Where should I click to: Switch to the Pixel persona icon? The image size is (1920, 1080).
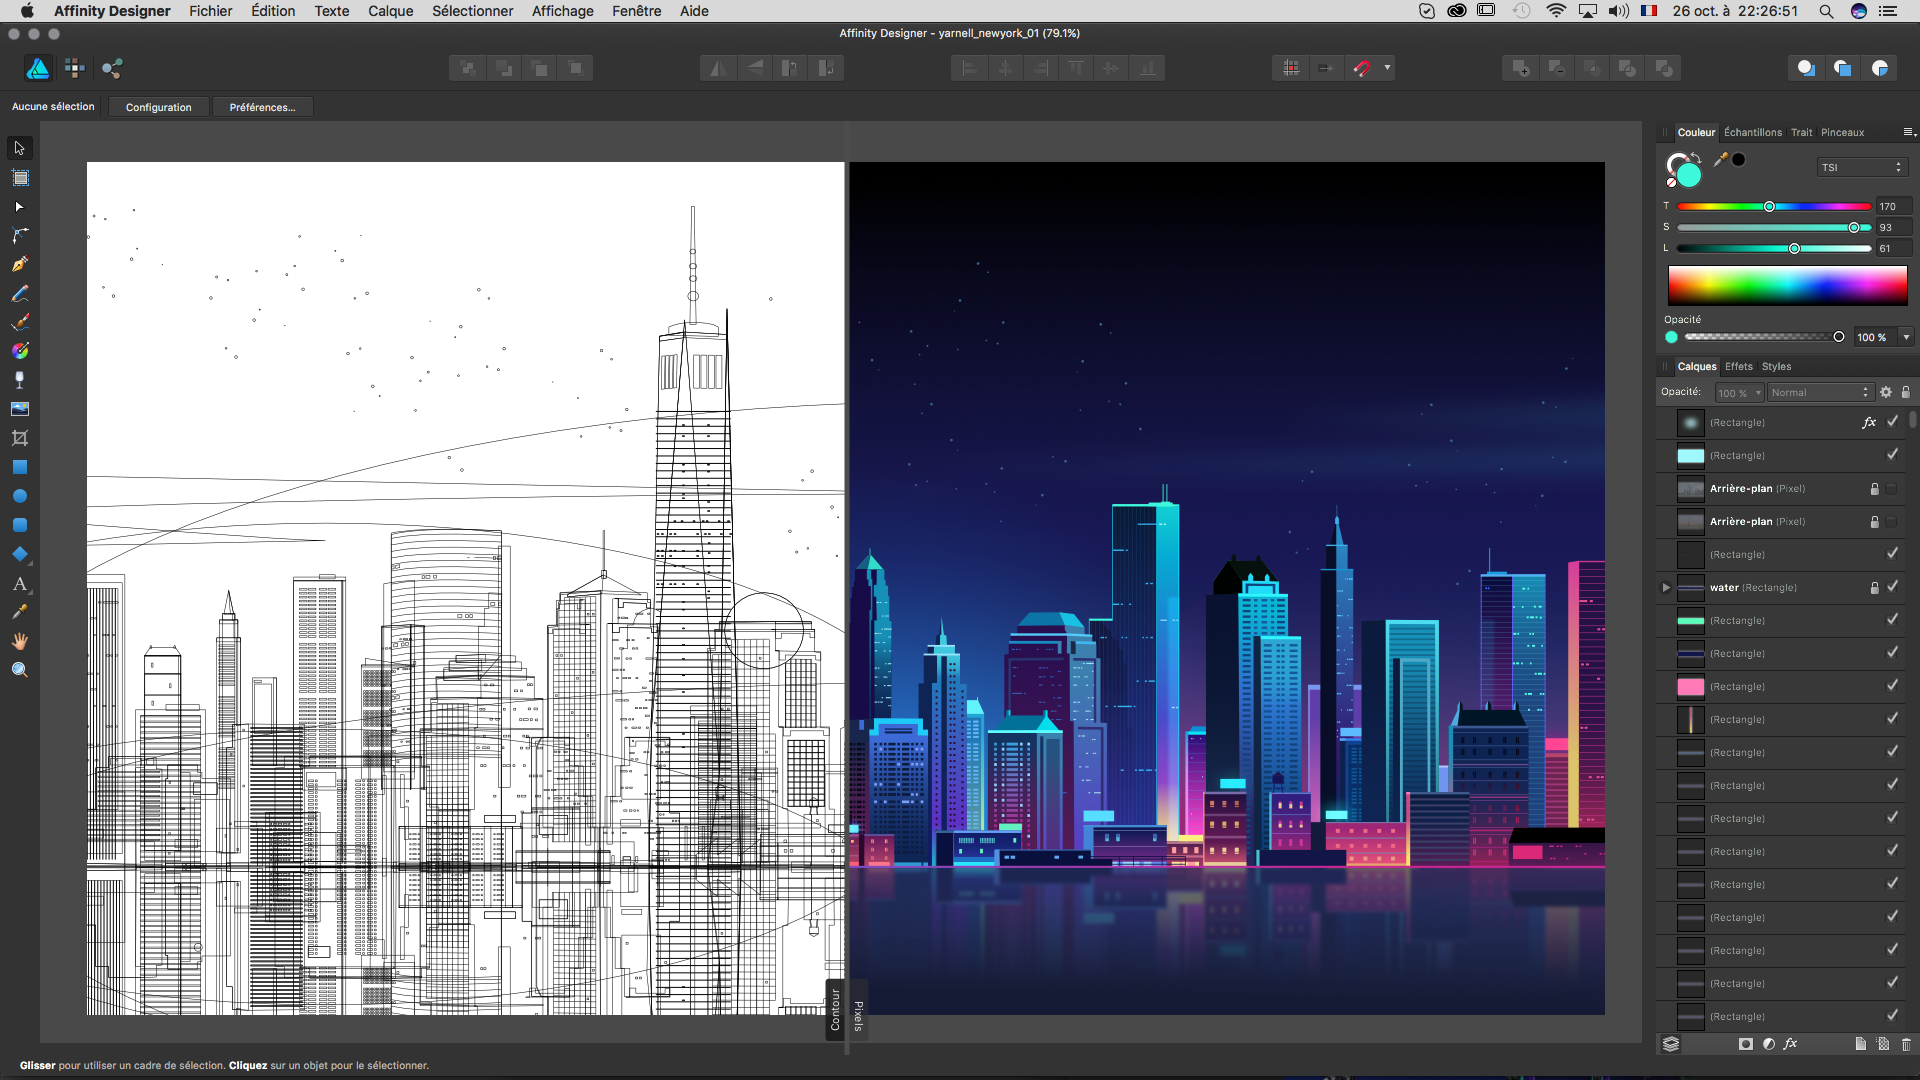click(75, 68)
